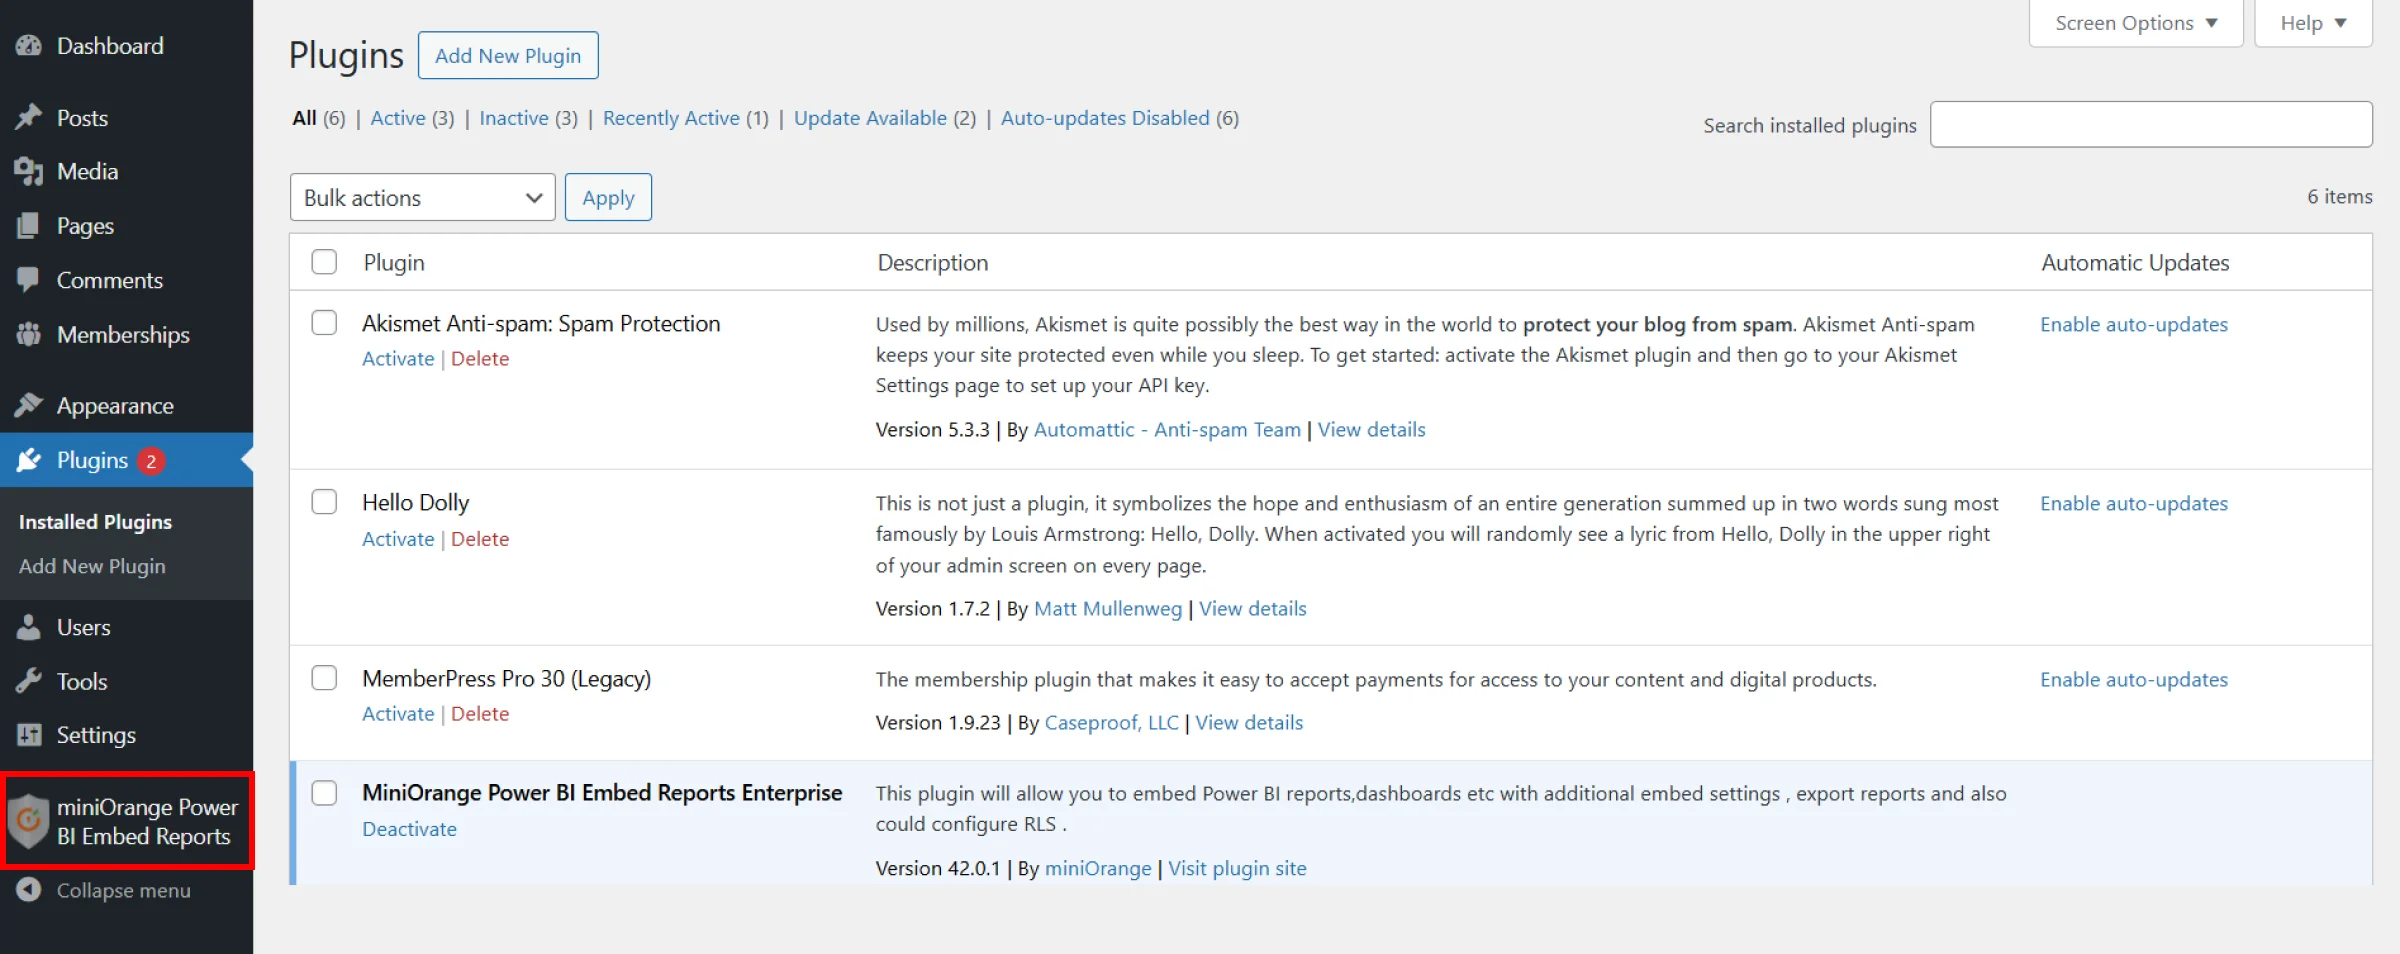The width and height of the screenshot is (2400, 954).
Task: Sort by Plugin column header
Action: tap(394, 262)
